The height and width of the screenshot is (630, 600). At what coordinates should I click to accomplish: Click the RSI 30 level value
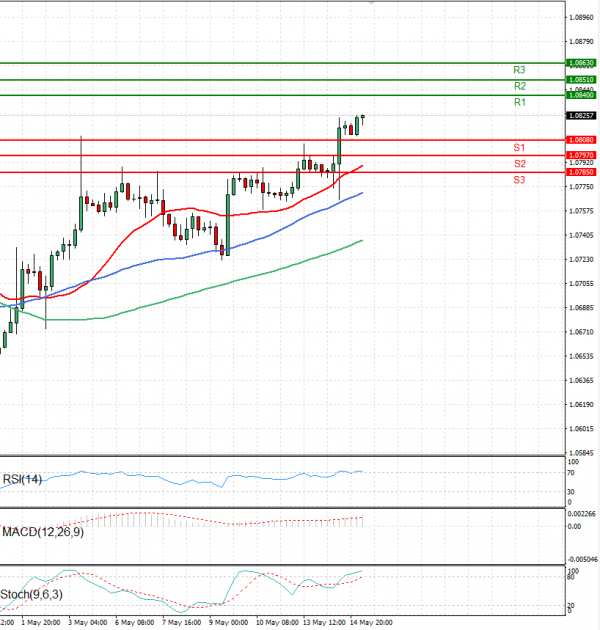click(x=571, y=492)
